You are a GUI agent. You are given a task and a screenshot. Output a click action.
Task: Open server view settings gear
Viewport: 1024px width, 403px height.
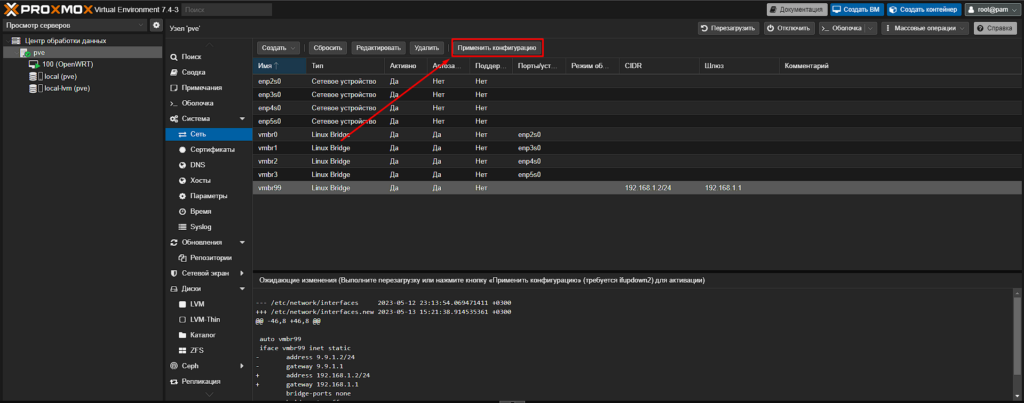(x=156, y=25)
